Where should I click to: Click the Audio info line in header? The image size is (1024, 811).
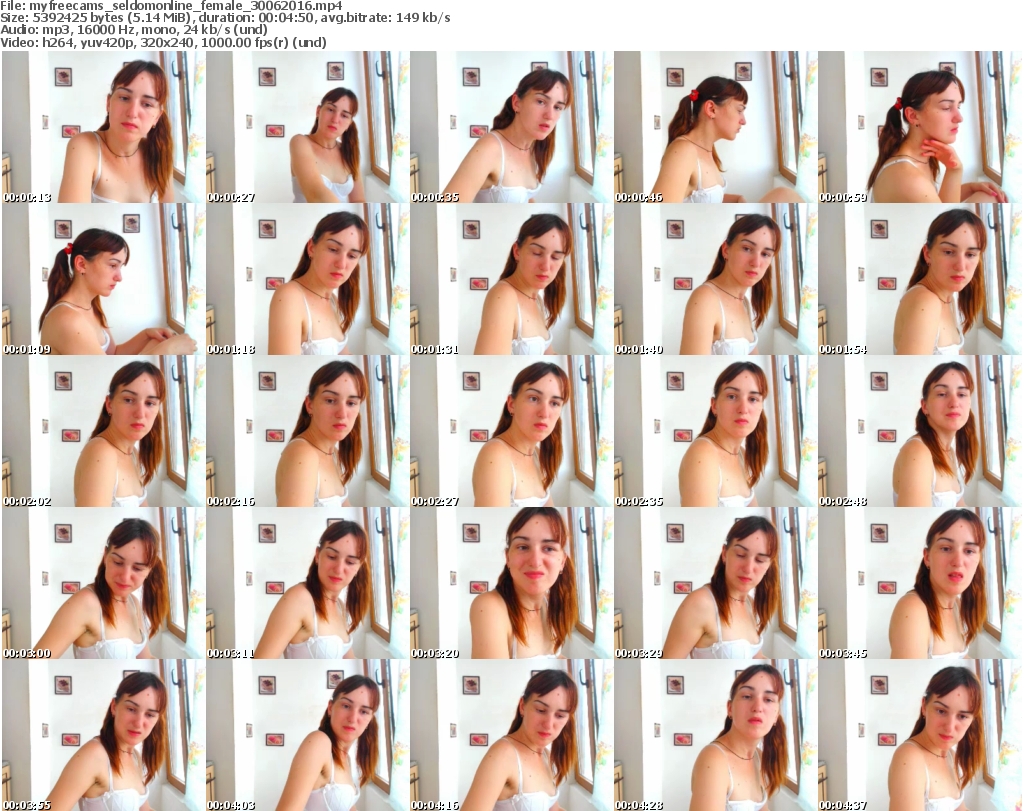150,31
